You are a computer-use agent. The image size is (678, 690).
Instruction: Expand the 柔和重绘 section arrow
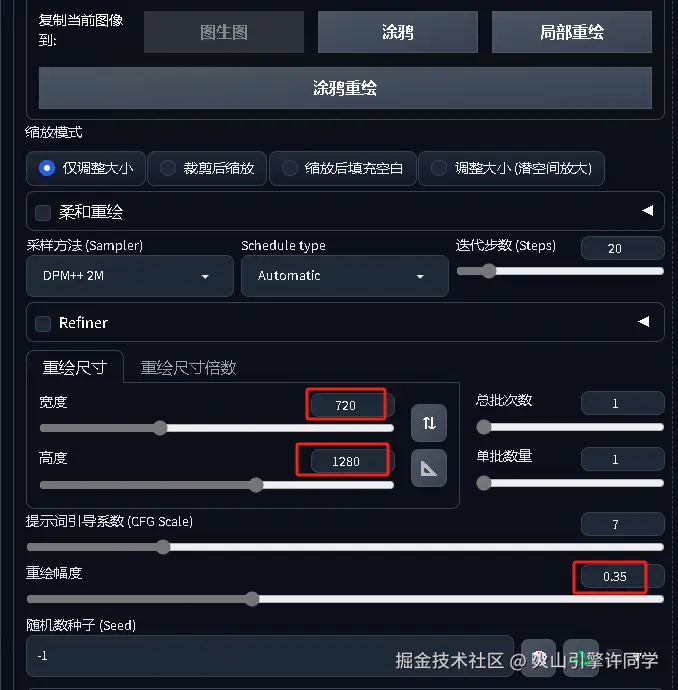[x=647, y=211]
